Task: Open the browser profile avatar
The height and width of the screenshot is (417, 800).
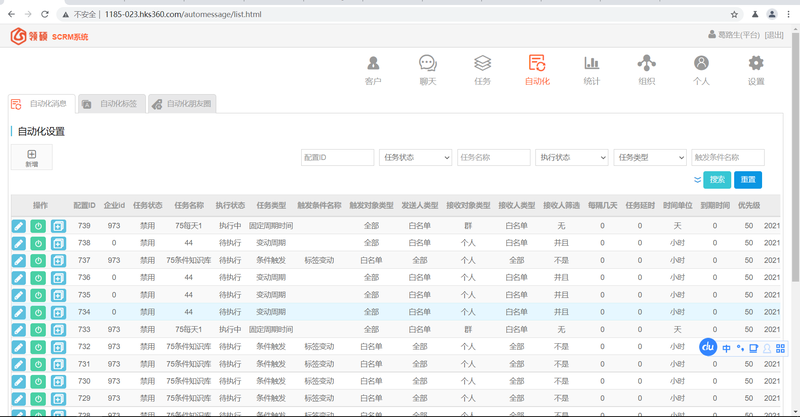Action: pos(772,14)
